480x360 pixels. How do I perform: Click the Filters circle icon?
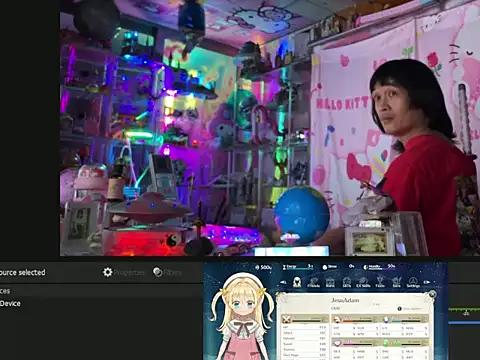tap(157, 272)
